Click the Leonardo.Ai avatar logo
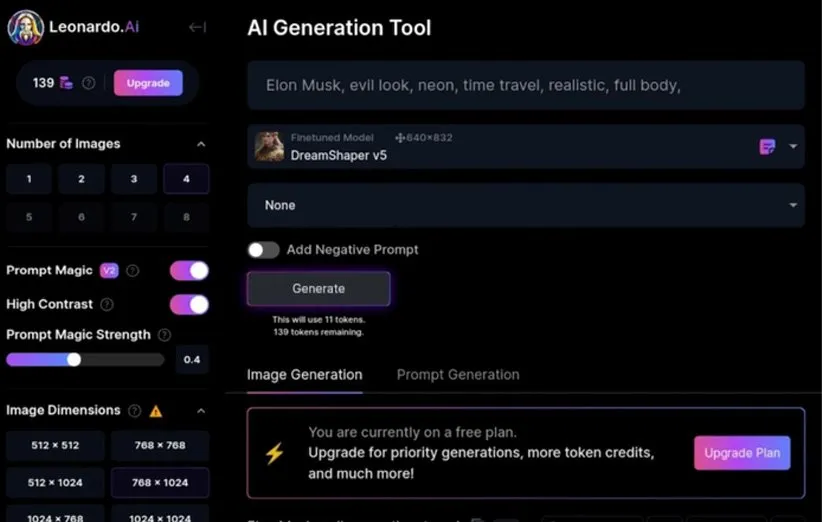Screen dimensions: 822x522 coord(25,28)
